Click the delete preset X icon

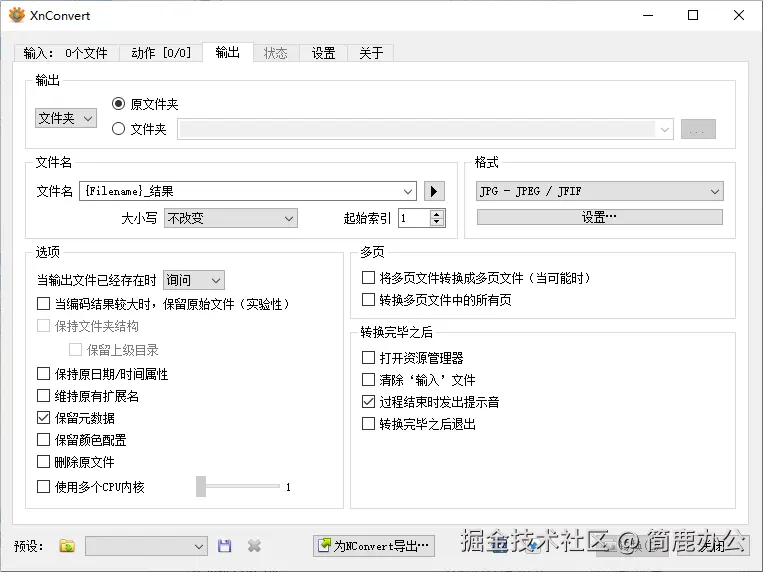tap(254, 546)
